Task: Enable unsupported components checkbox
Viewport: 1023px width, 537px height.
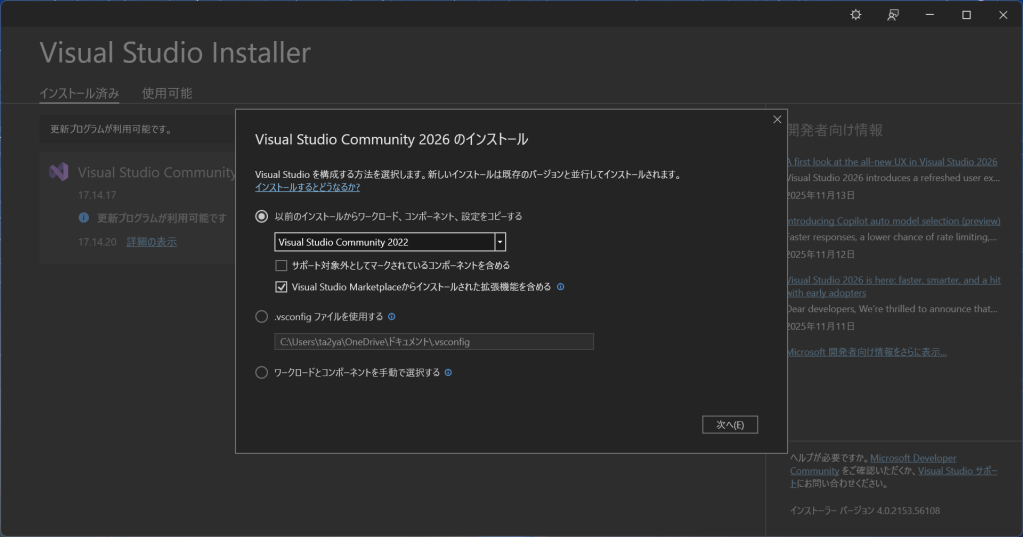Action: [281, 266]
